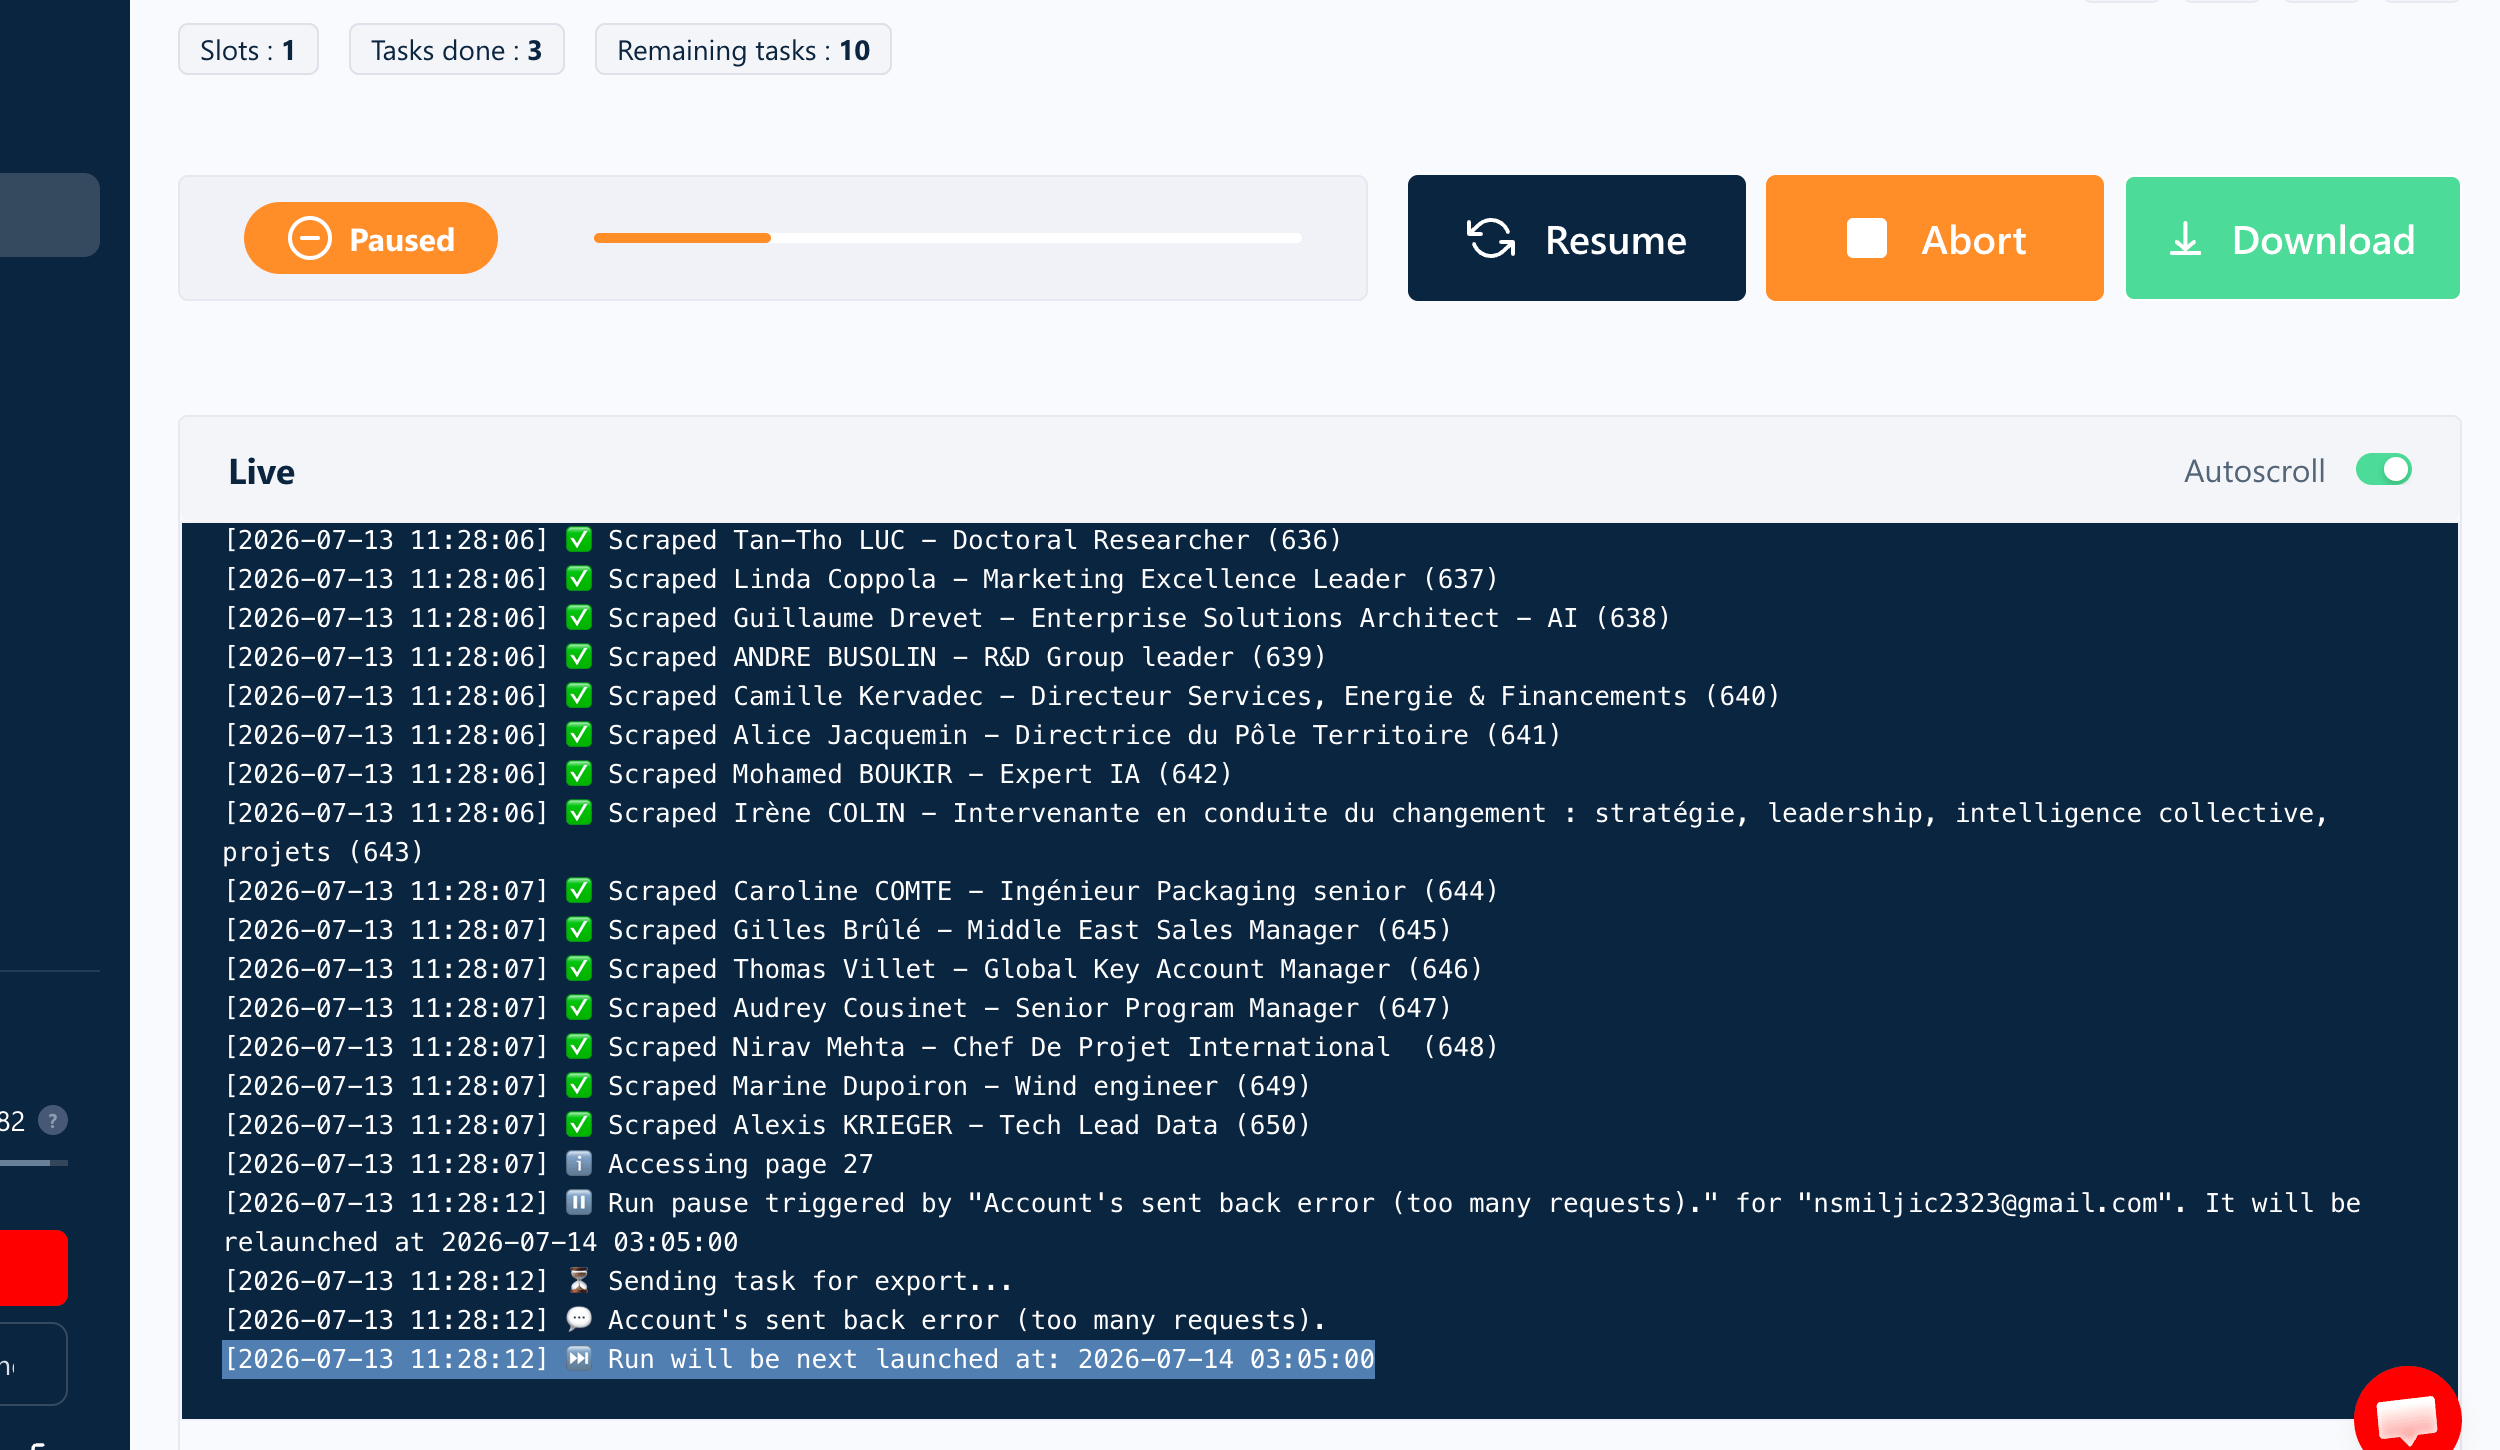Click the Live section heading
Screen dimensions: 2500x1450
261,472
